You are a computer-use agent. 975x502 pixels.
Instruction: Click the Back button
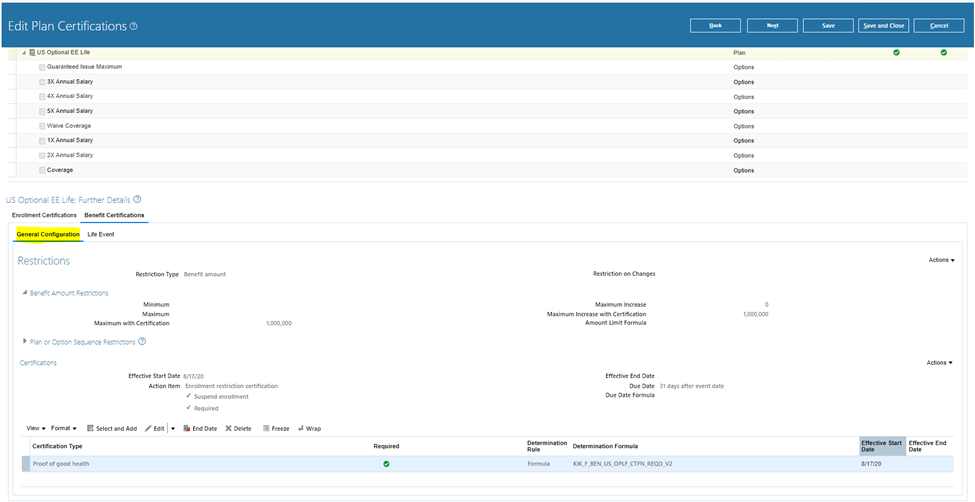point(715,26)
